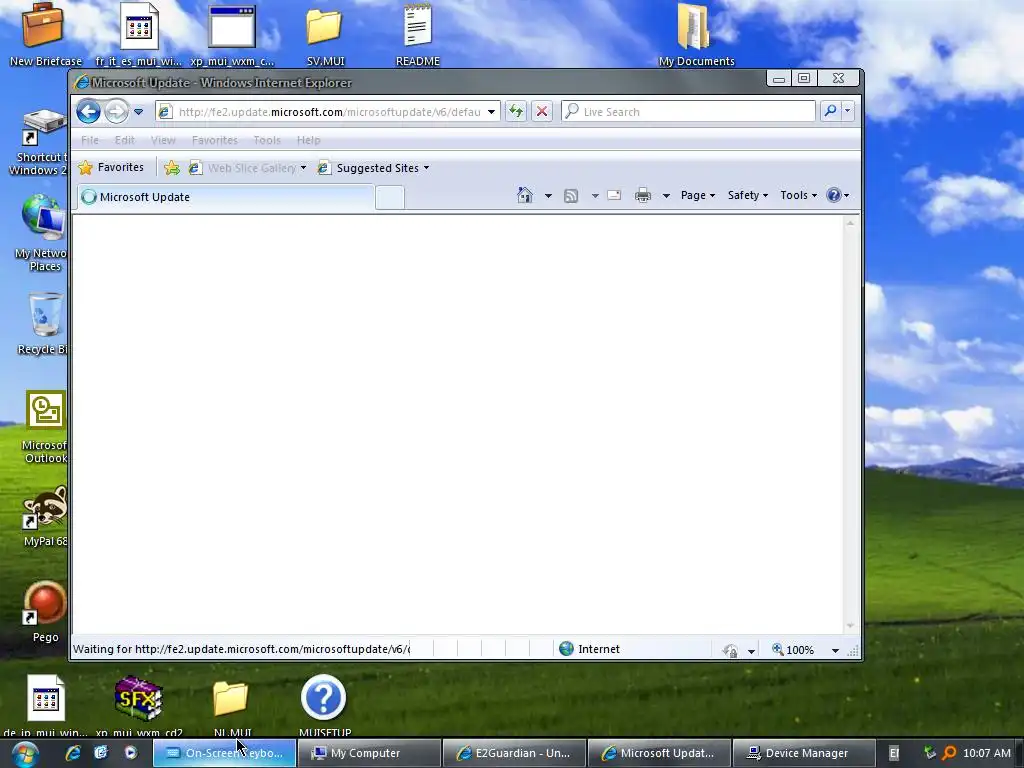Click the vertical scrollbar up arrow

pos(850,223)
